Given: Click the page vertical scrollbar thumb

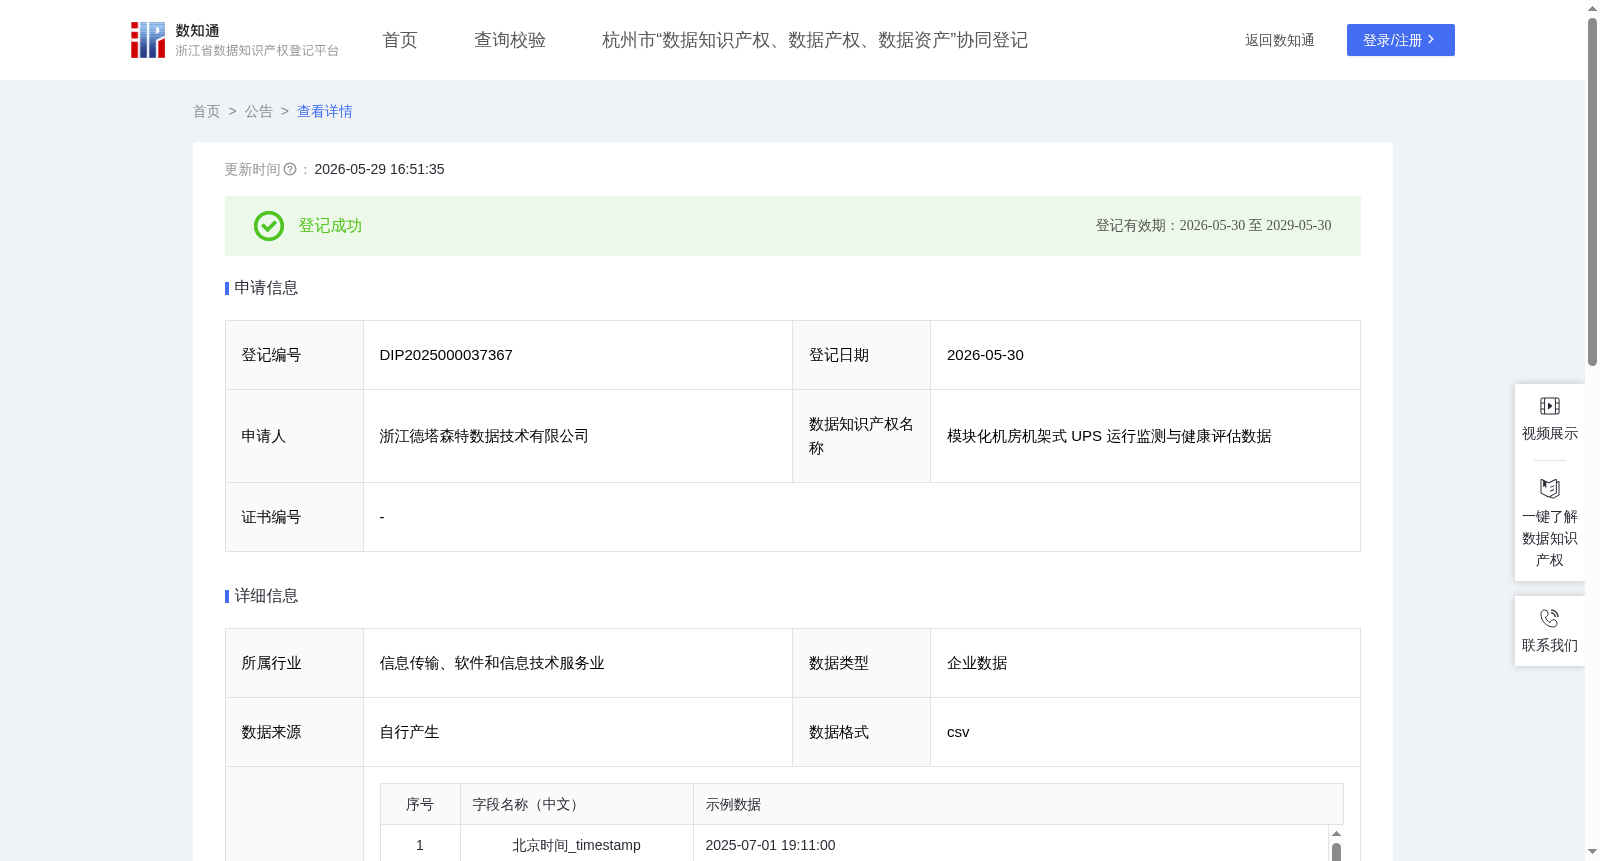Looking at the screenshot, I should pyautogui.click(x=1592, y=191).
